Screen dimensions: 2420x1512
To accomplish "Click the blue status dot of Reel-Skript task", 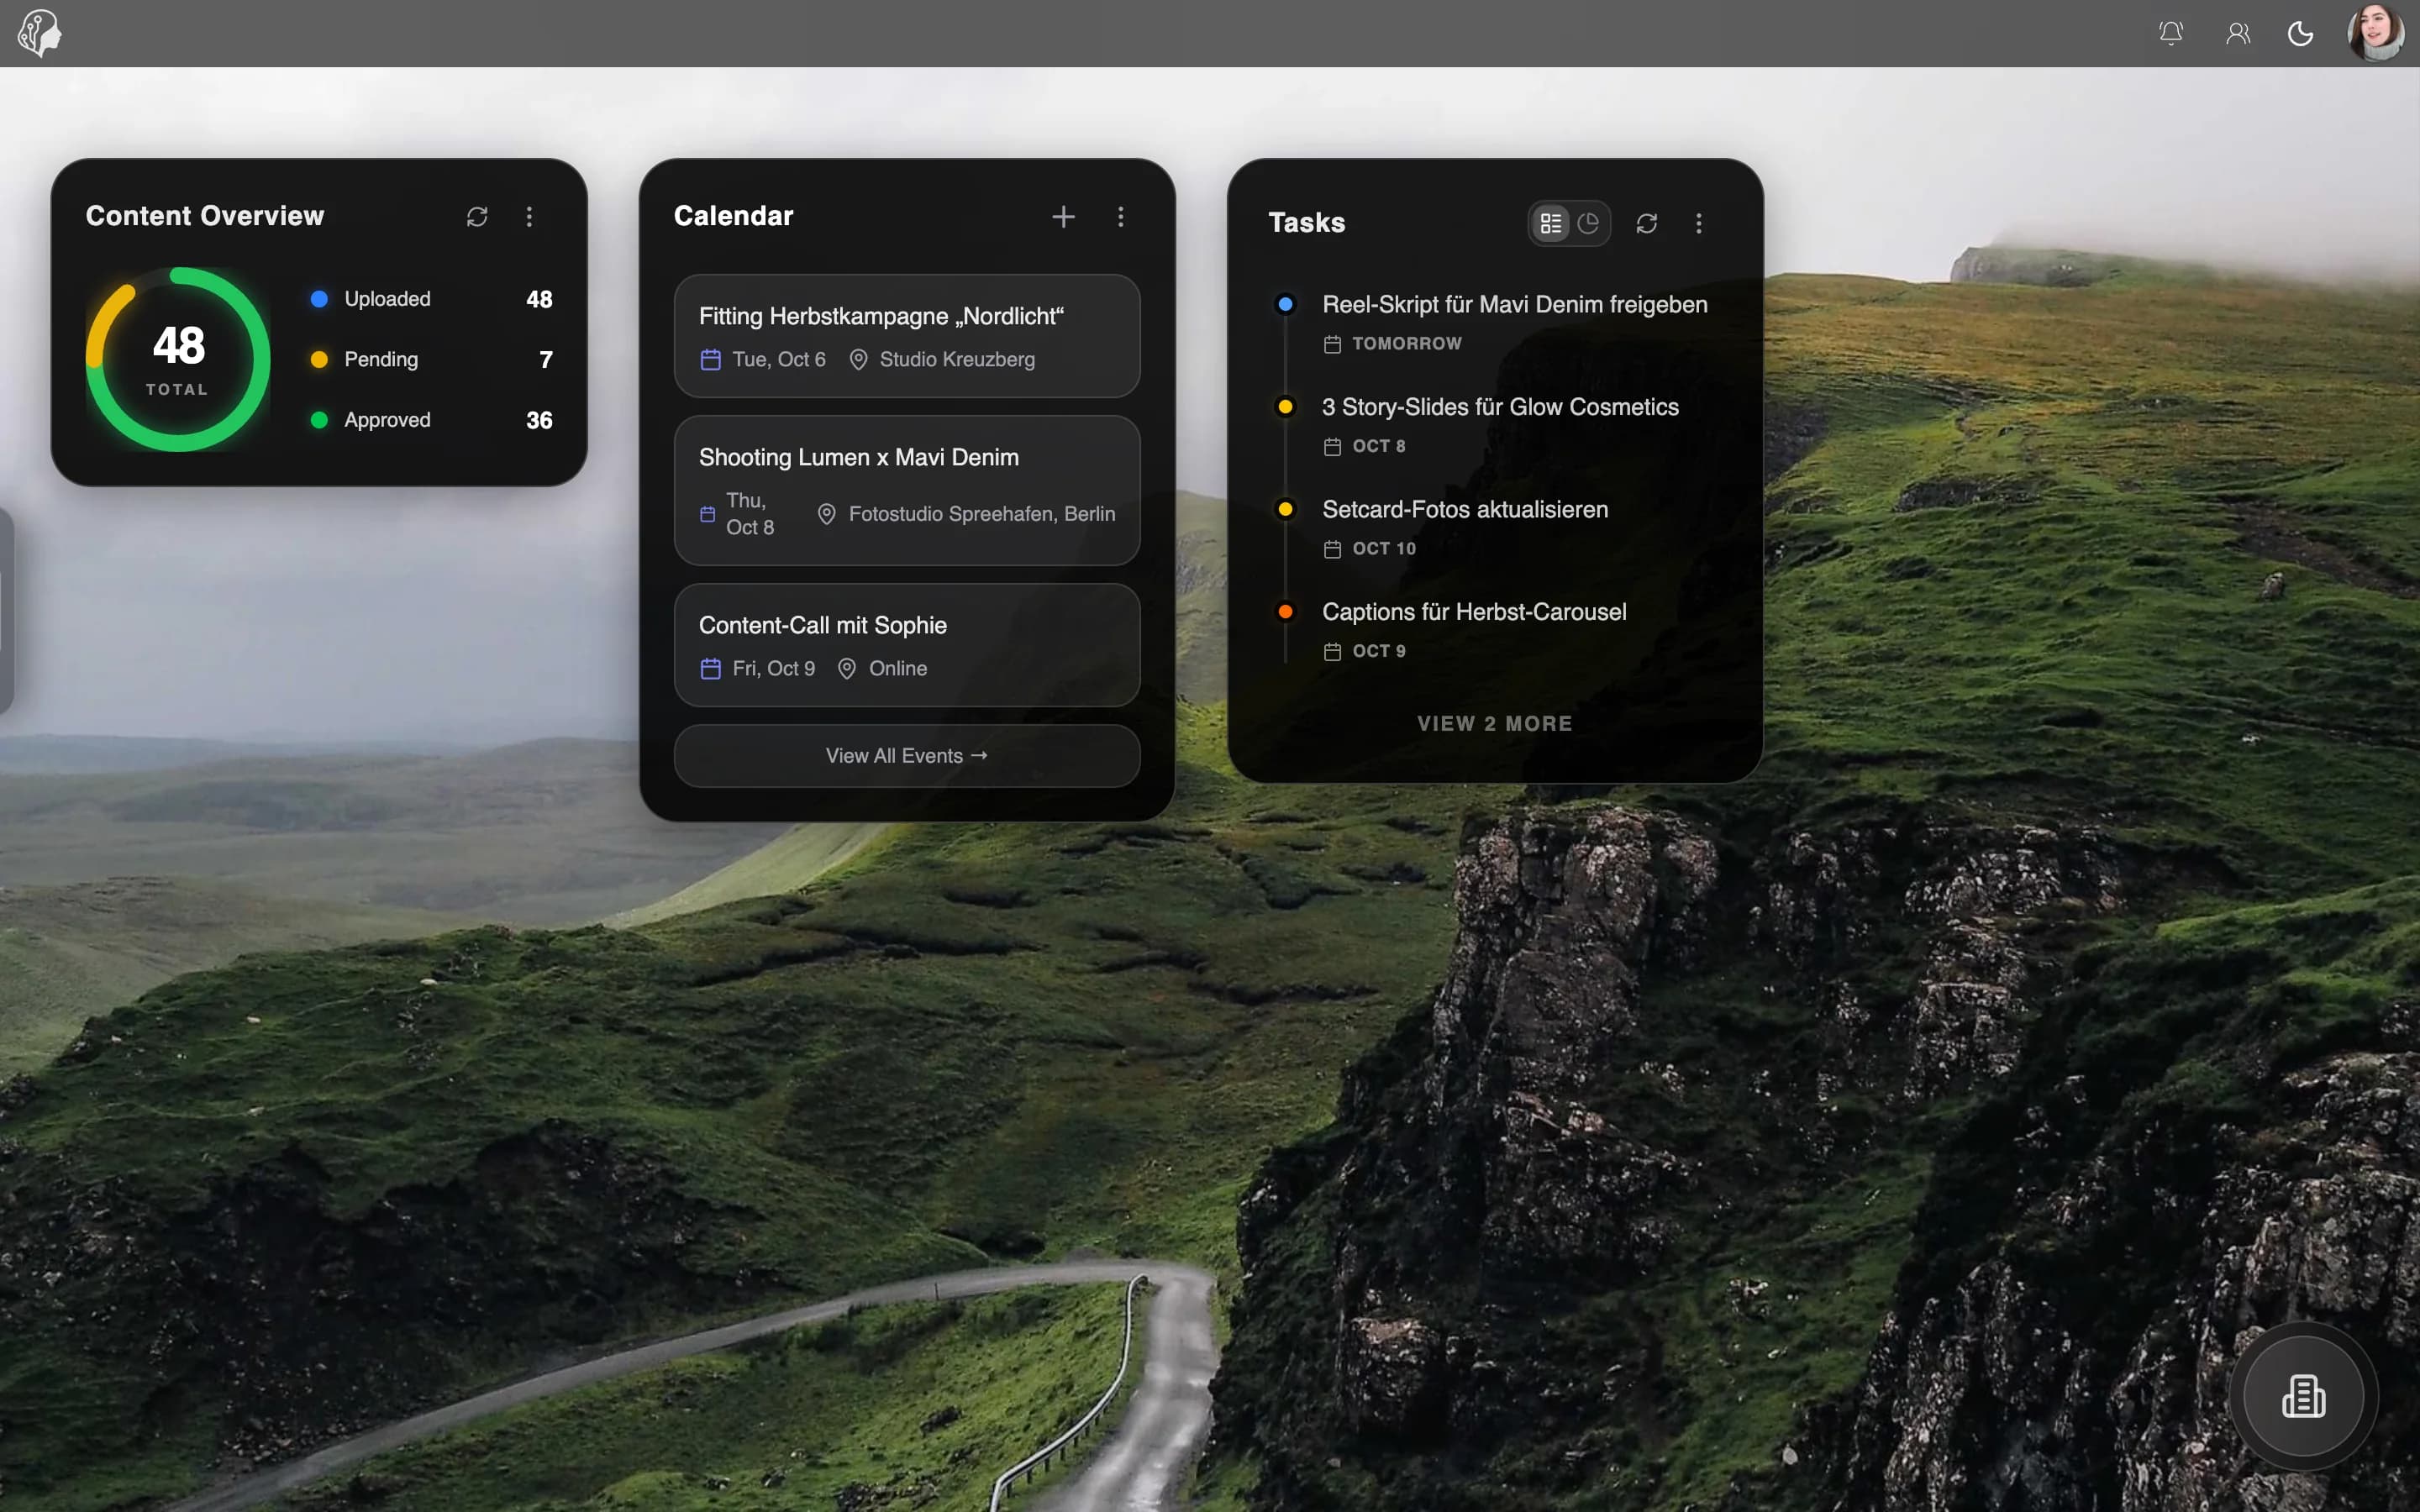I will coord(1286,304).
